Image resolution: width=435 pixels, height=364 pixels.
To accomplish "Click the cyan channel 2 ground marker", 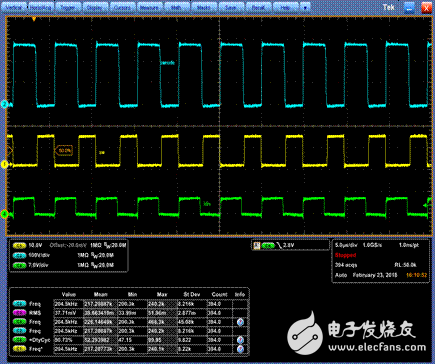I will click(x=4, y=104).
